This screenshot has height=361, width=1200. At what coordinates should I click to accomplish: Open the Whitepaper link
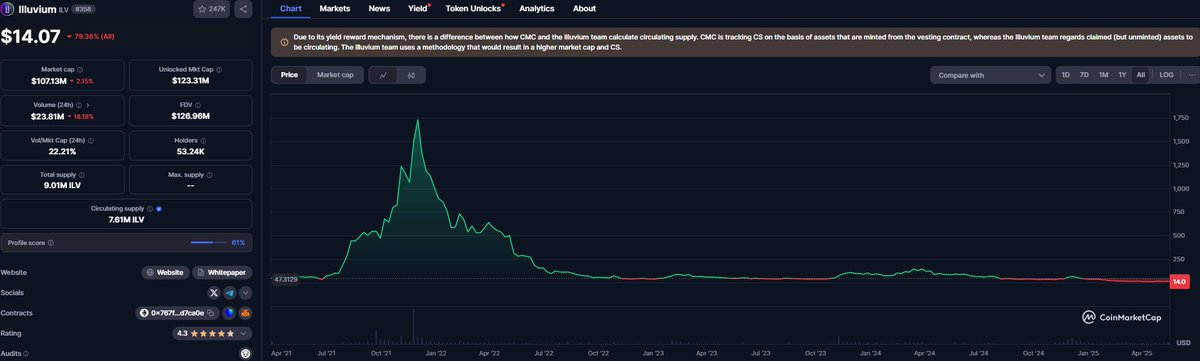tap(223, 272)
